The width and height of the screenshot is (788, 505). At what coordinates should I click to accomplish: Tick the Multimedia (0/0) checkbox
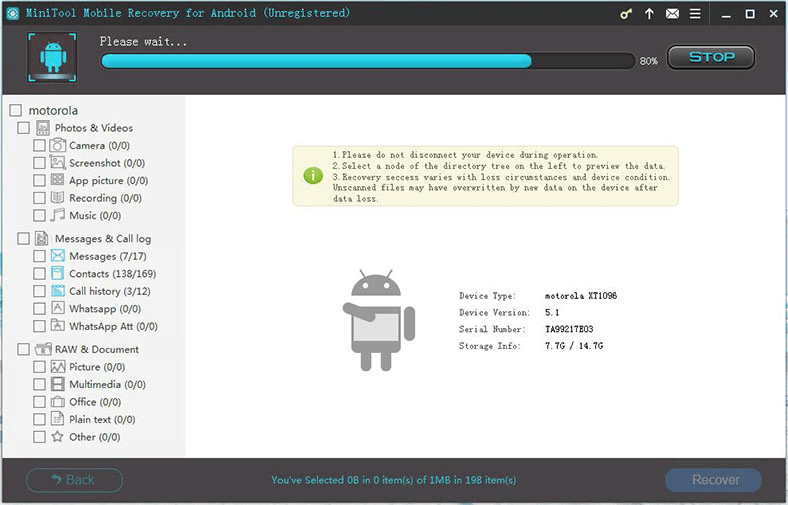pyautogui.click(x=39, y=384)
